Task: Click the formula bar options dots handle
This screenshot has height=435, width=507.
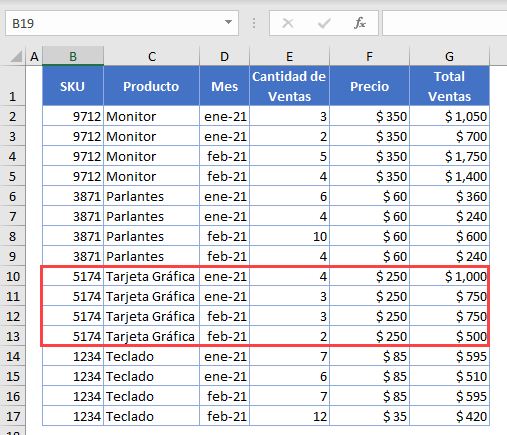Action: click(x=254, y=23)
